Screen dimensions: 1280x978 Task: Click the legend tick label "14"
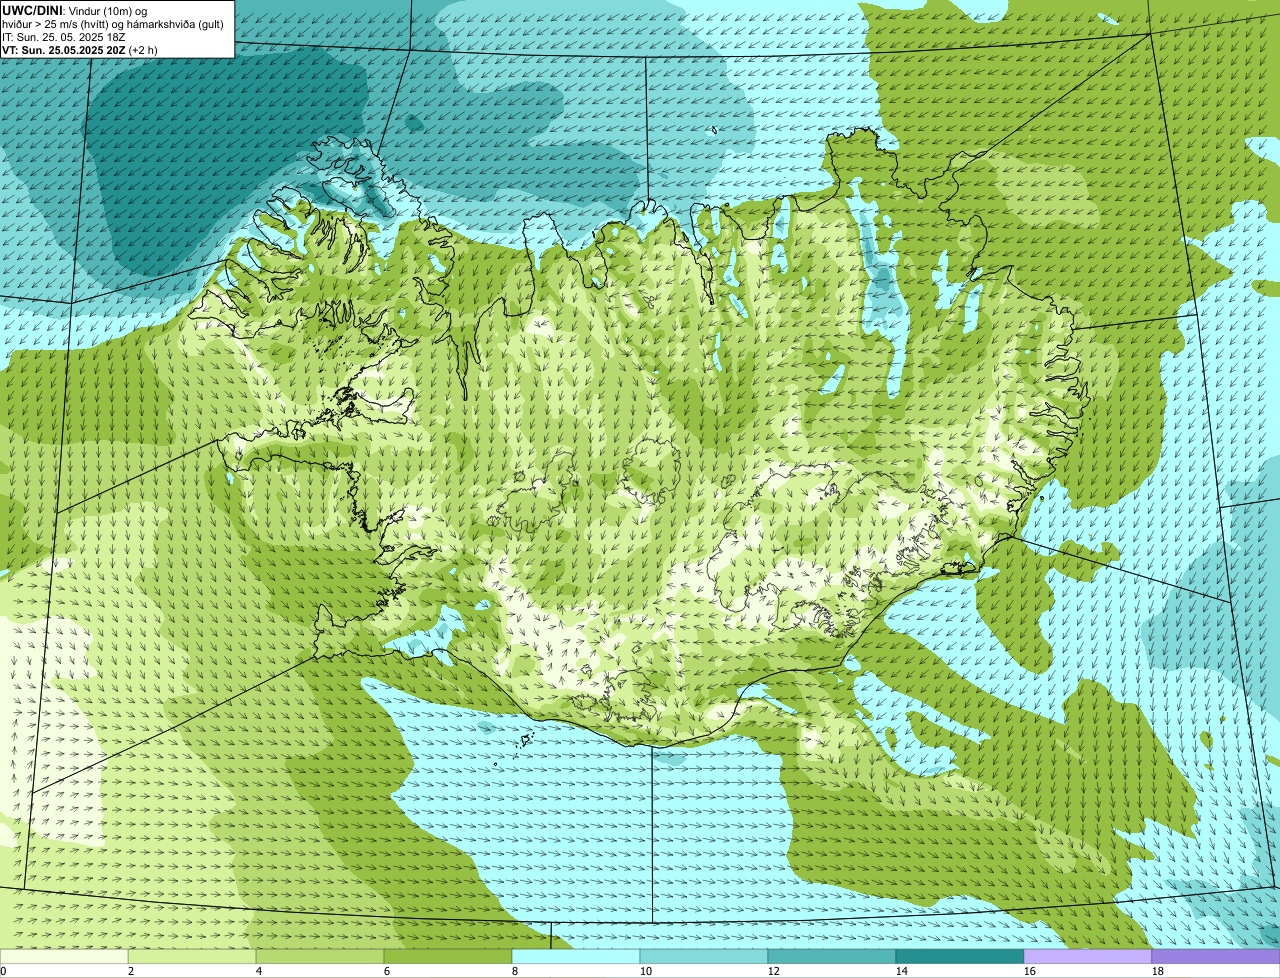(x=902, y=971)
